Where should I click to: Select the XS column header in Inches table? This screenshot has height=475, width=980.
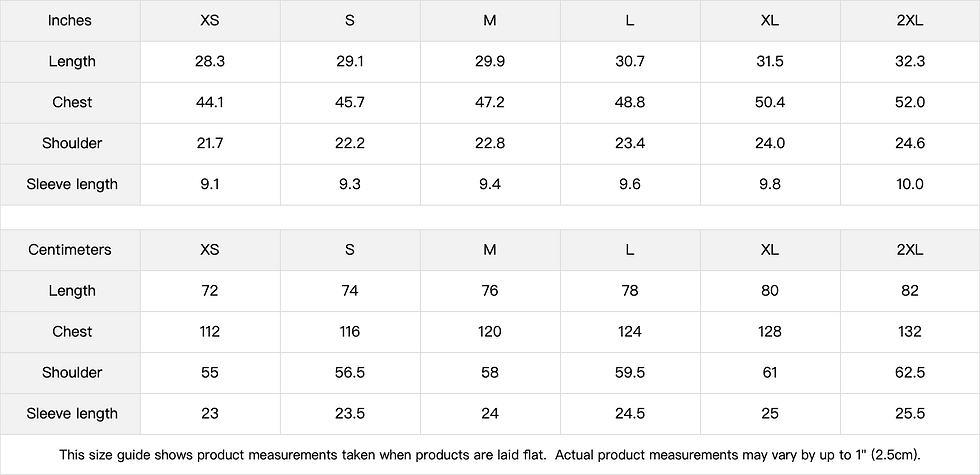point(210,20)
